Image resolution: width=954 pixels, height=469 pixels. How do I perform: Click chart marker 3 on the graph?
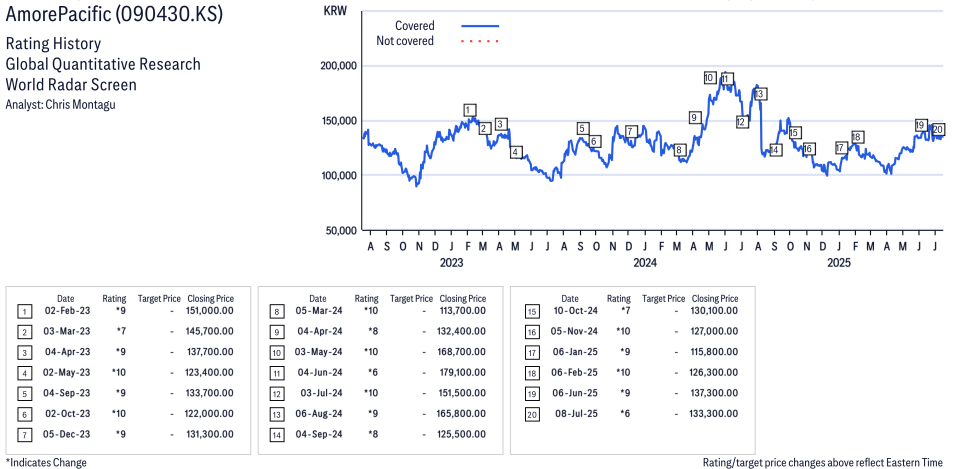point(501,124)
